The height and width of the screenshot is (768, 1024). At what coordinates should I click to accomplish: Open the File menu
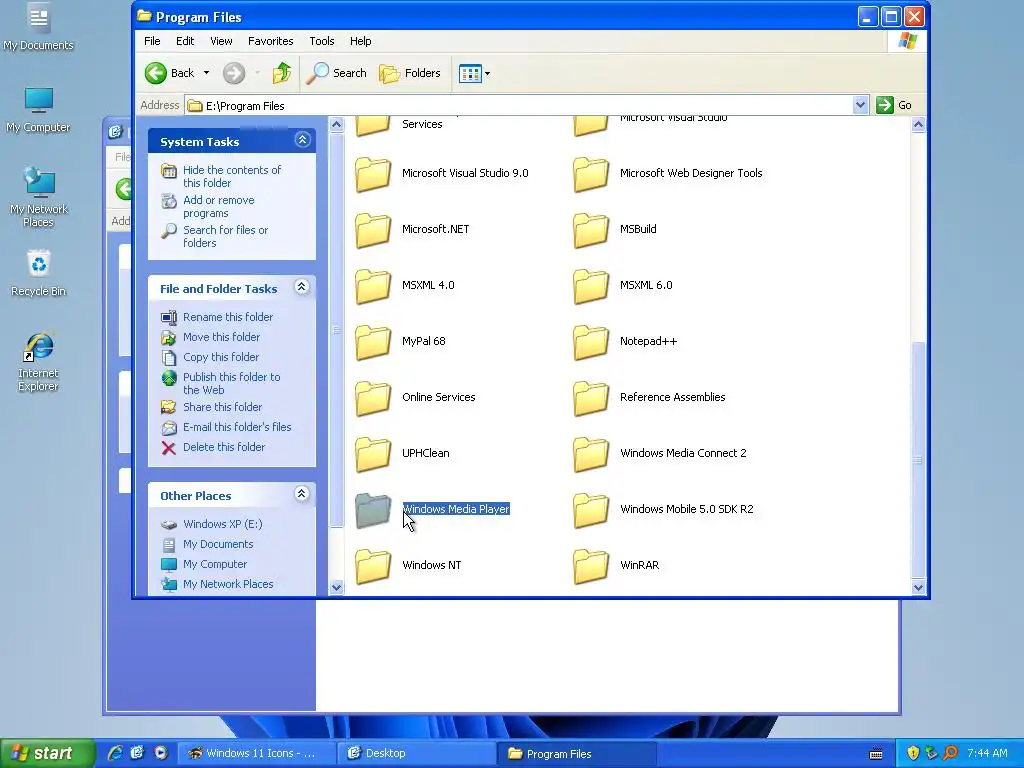point(152,40)
